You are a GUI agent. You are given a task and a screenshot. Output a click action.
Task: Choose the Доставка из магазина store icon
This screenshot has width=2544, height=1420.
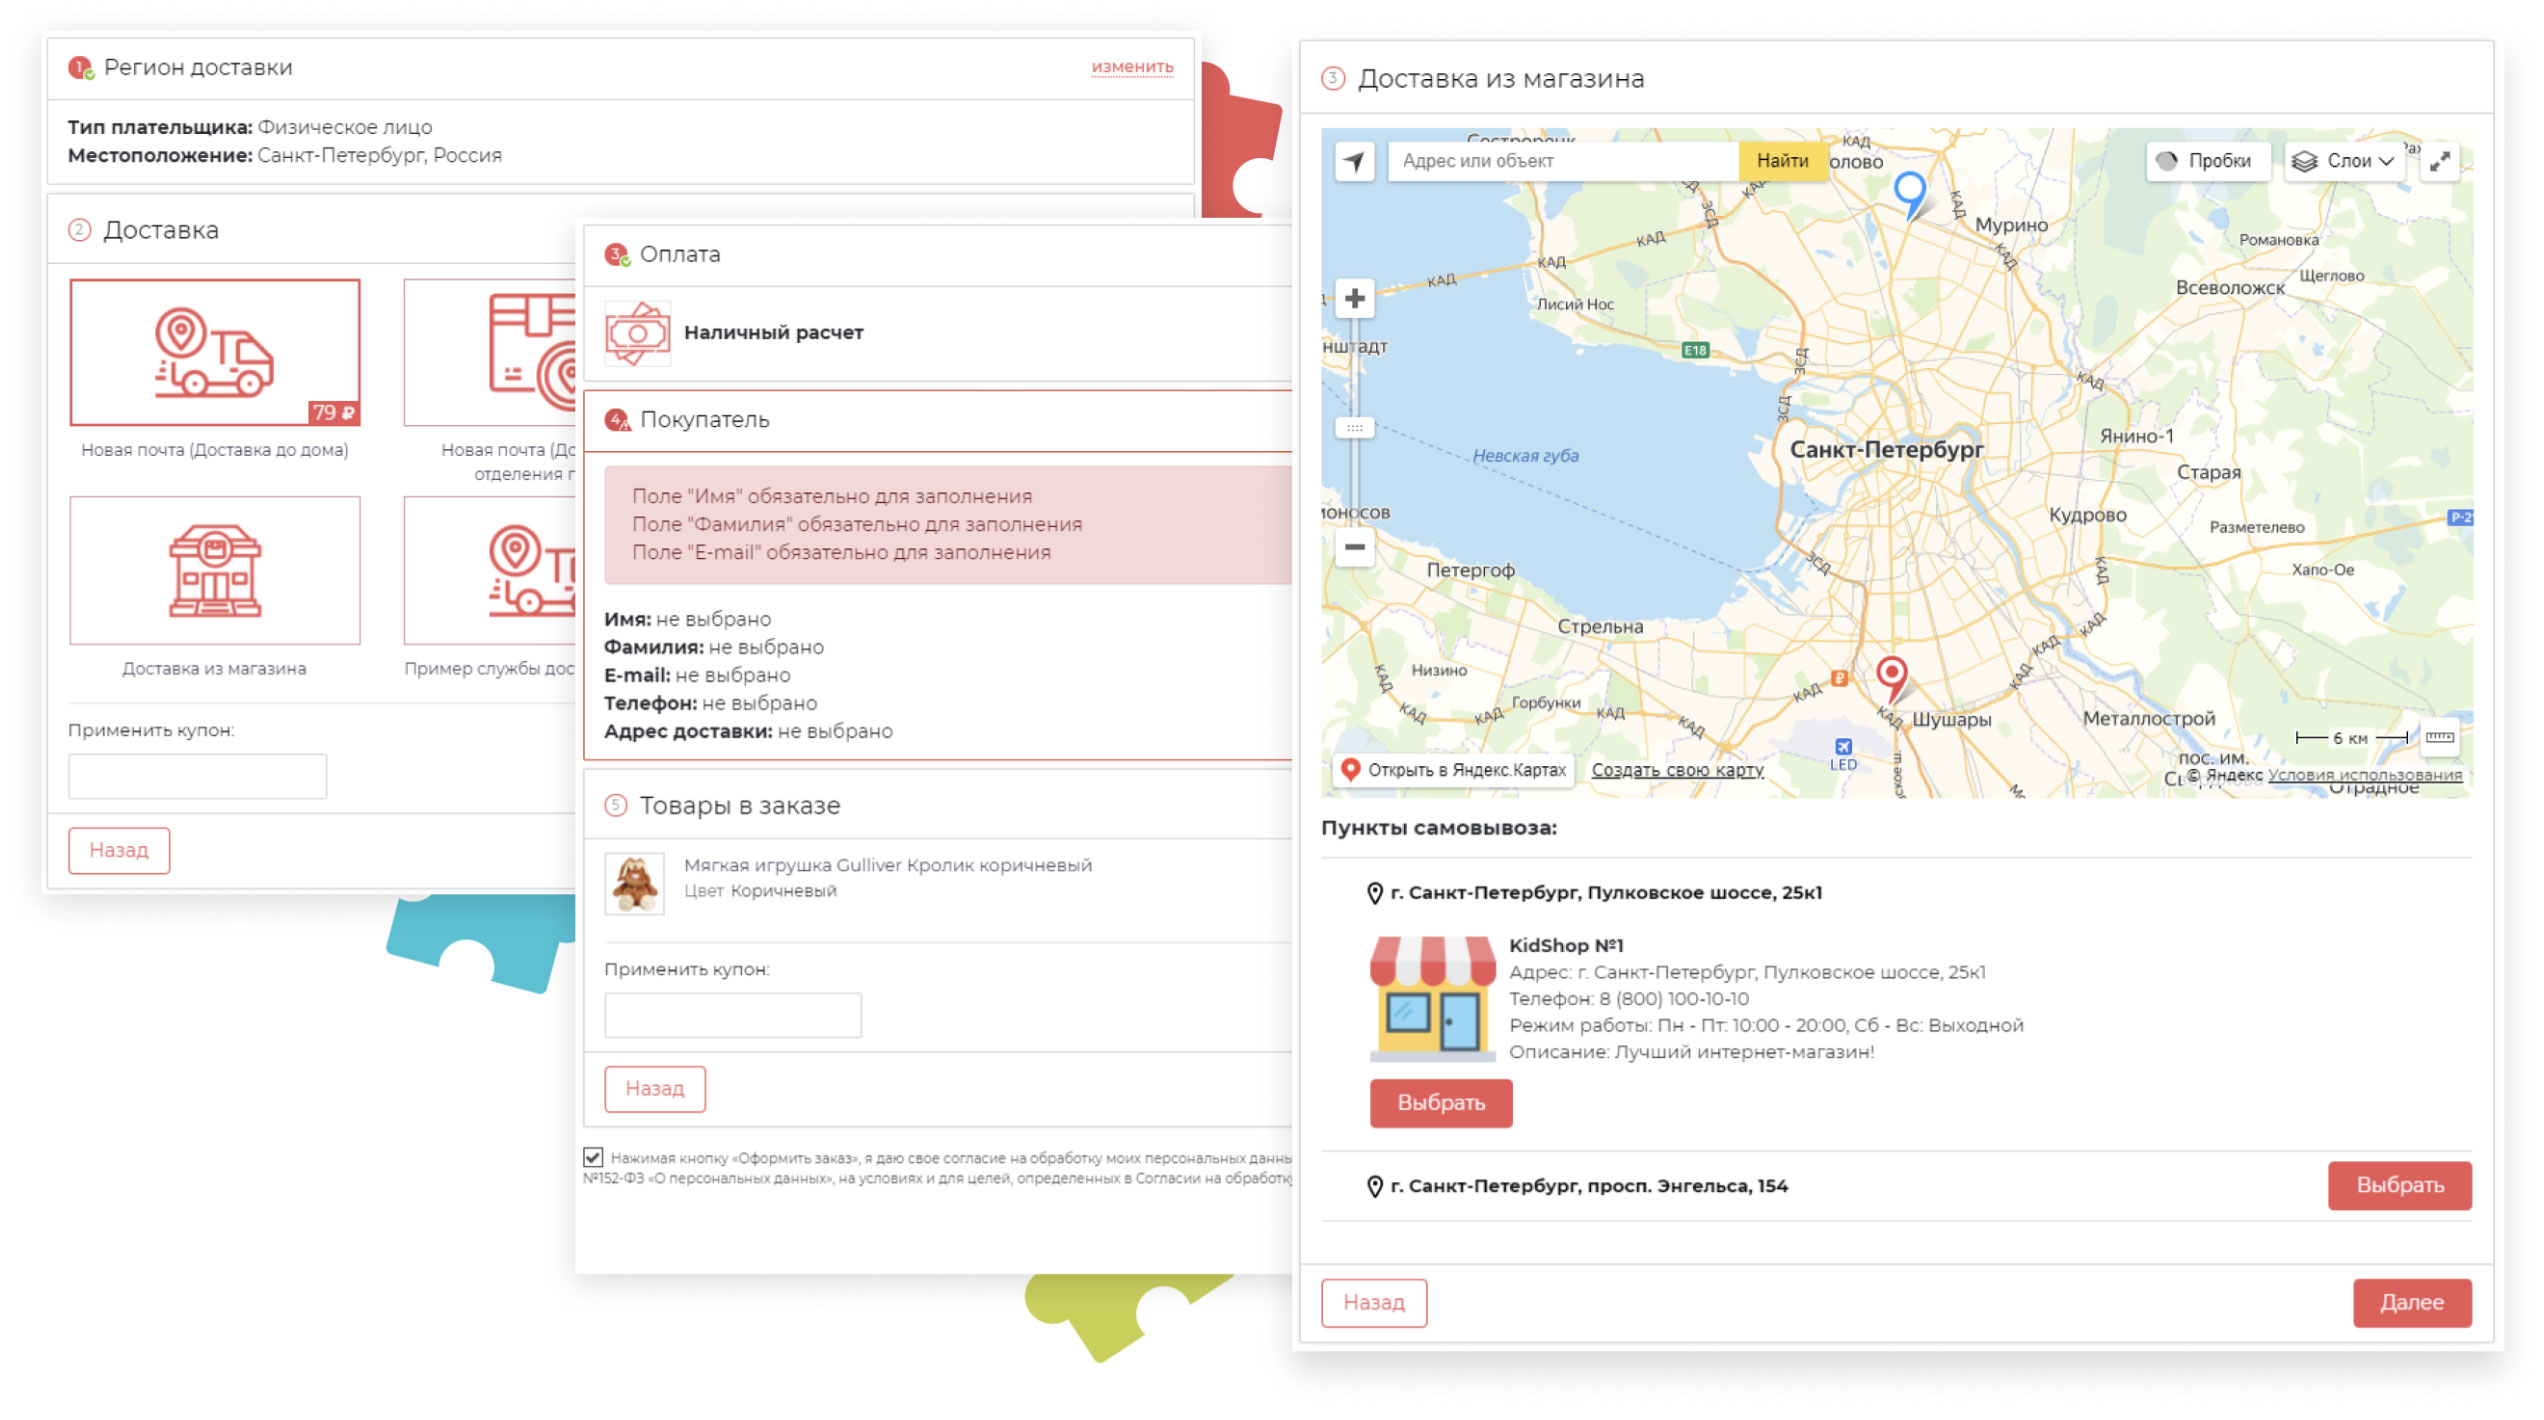(x=214, y=570)
